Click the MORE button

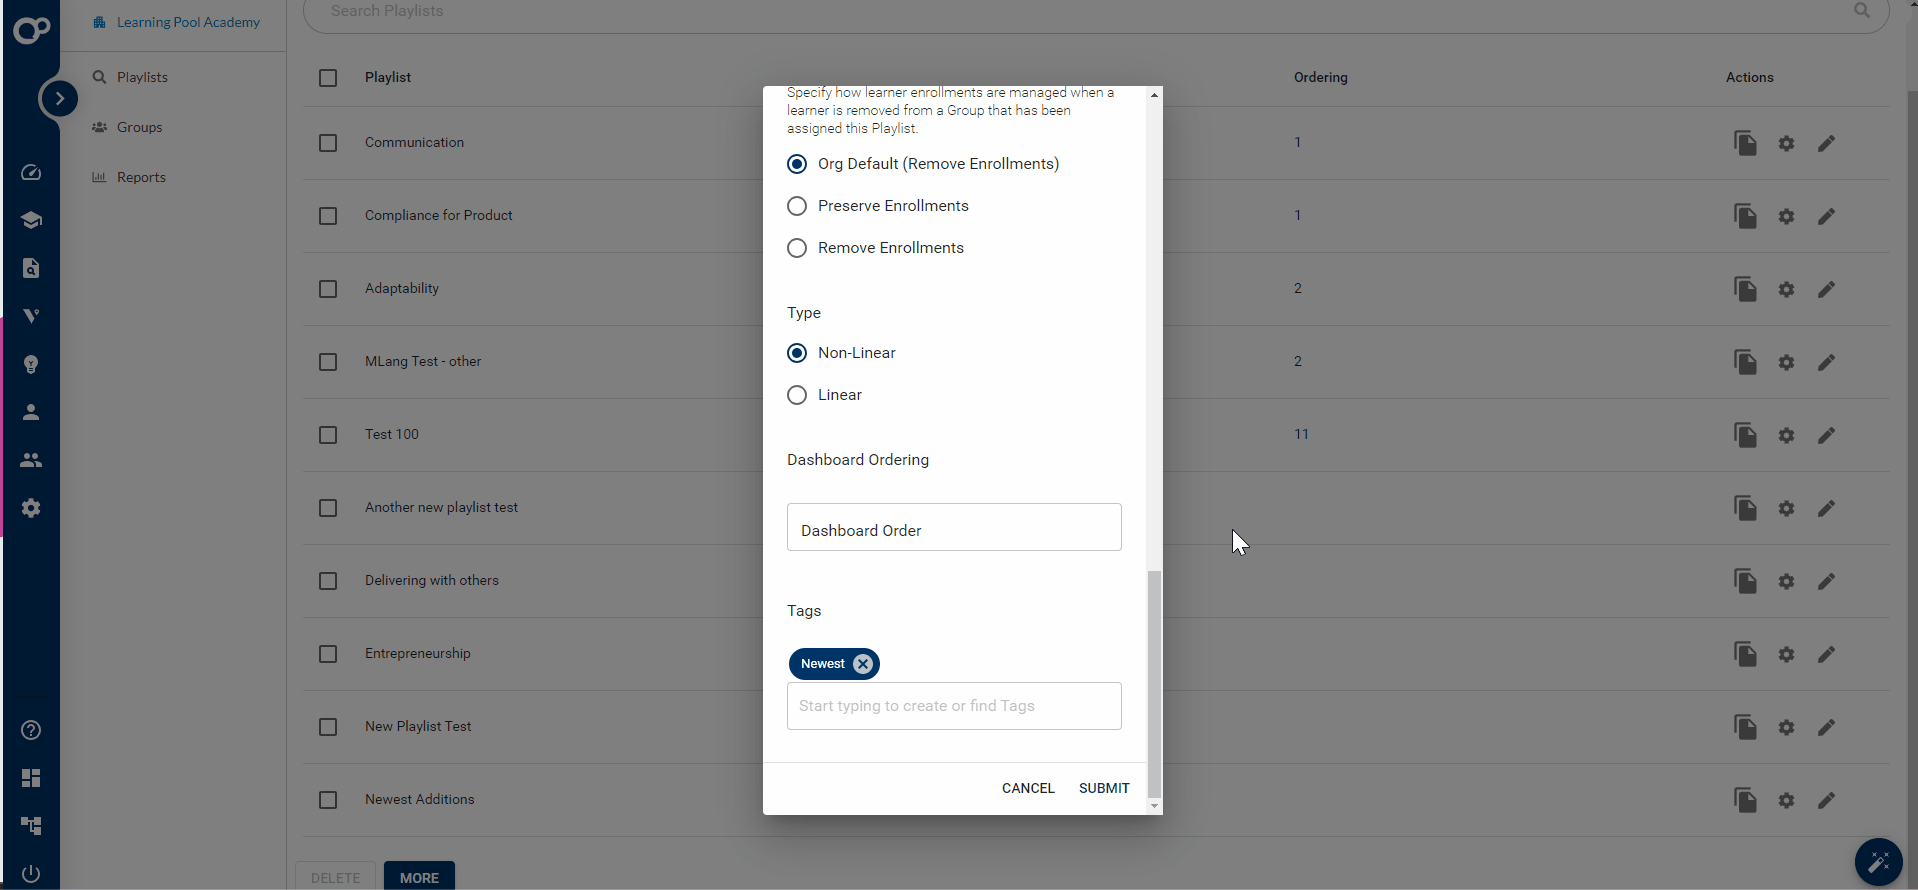click(419, 876)
